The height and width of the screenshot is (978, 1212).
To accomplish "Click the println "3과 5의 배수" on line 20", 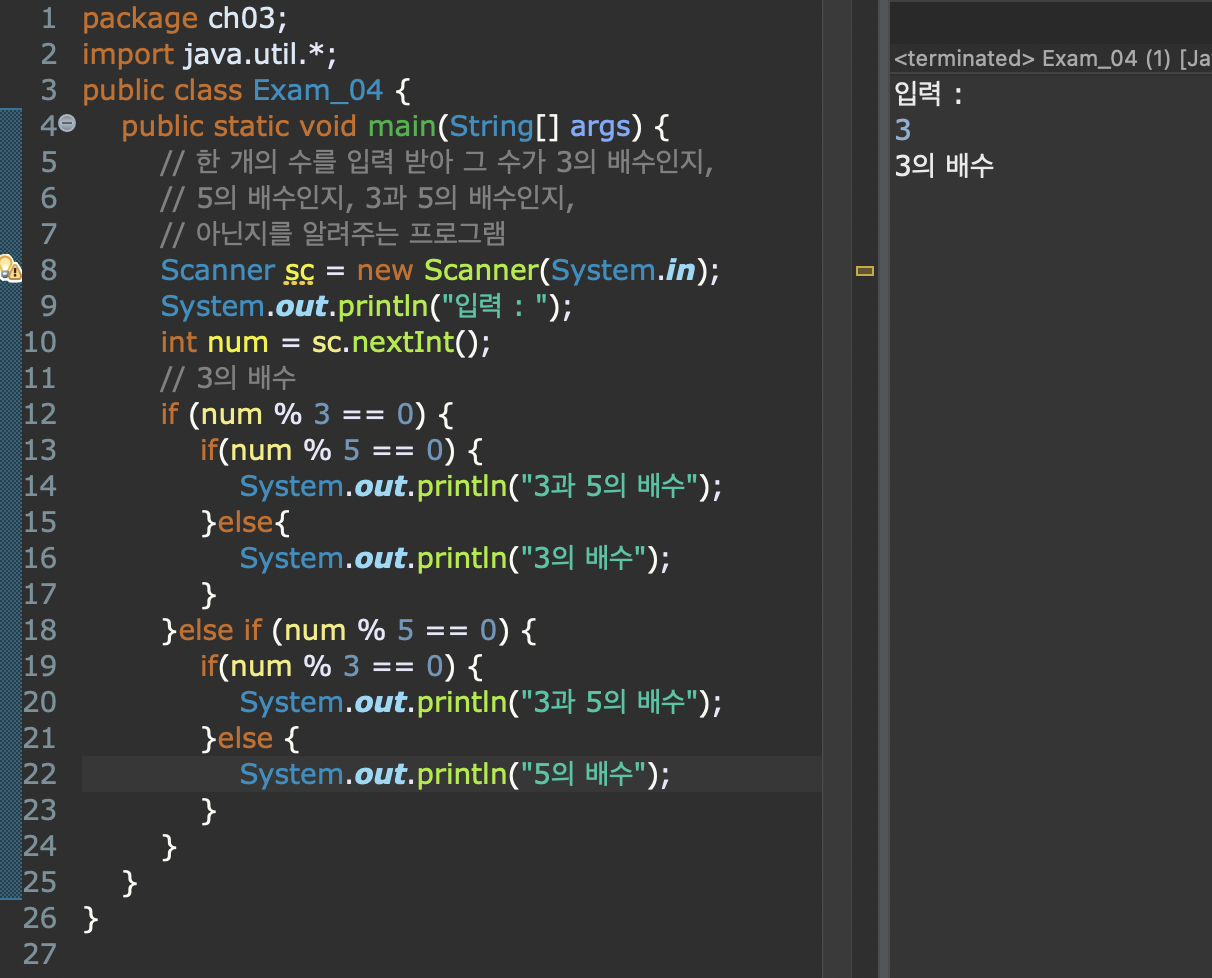I will coord(481,703).
